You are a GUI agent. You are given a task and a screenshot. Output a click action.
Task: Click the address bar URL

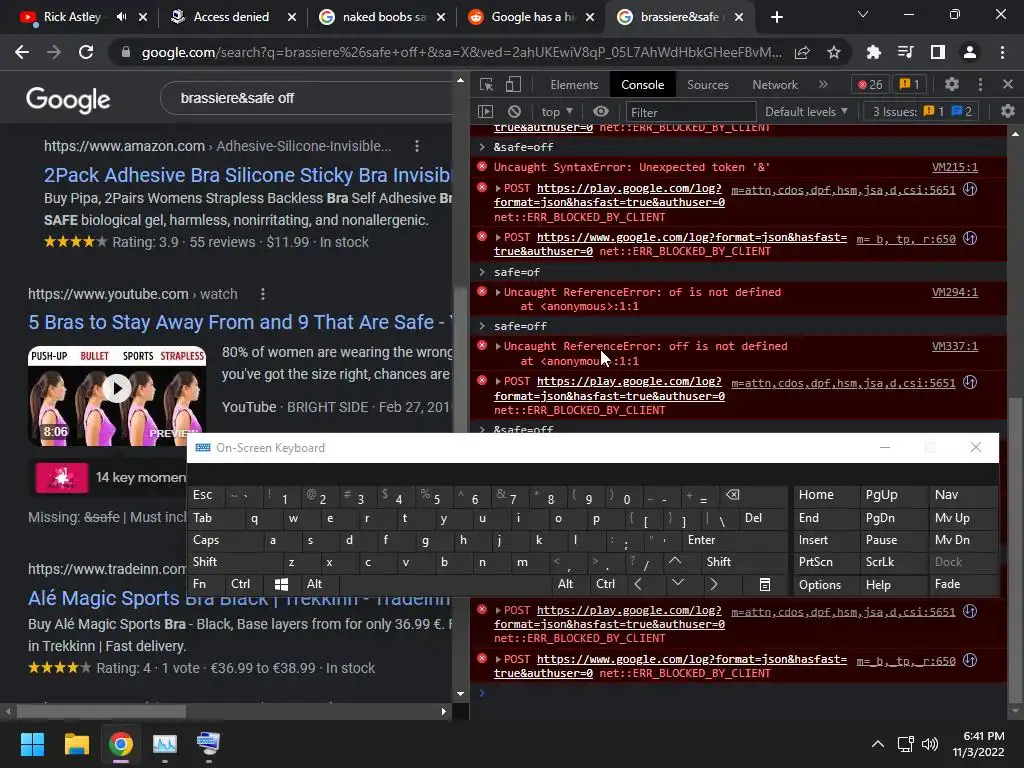pyautogui.click(x=461, y=52)
